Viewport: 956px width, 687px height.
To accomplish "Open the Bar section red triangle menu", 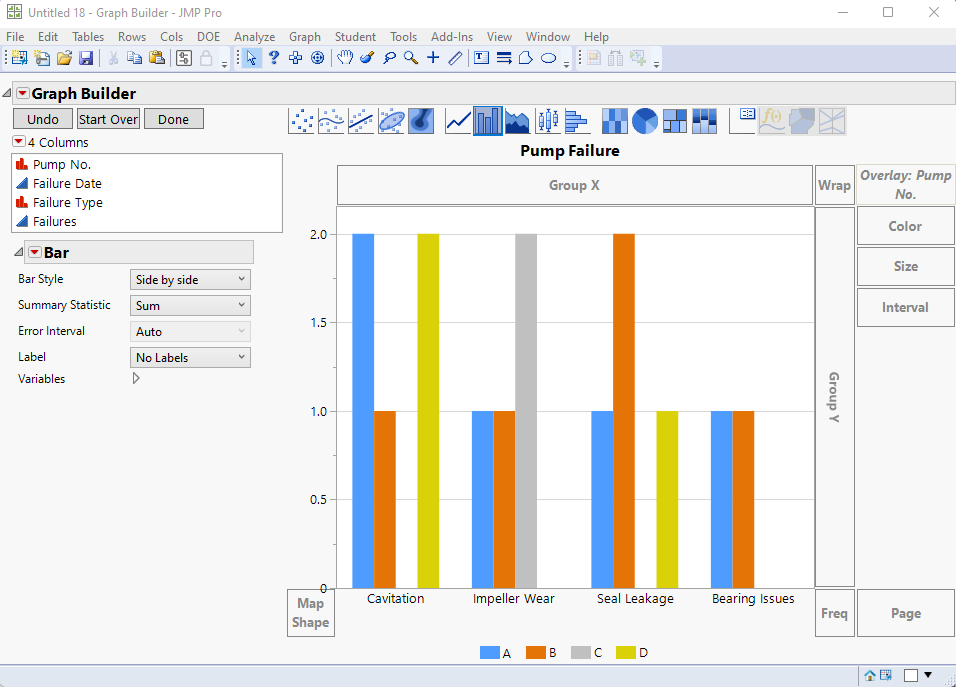I will pyautogui.click(x=35, y=252).
